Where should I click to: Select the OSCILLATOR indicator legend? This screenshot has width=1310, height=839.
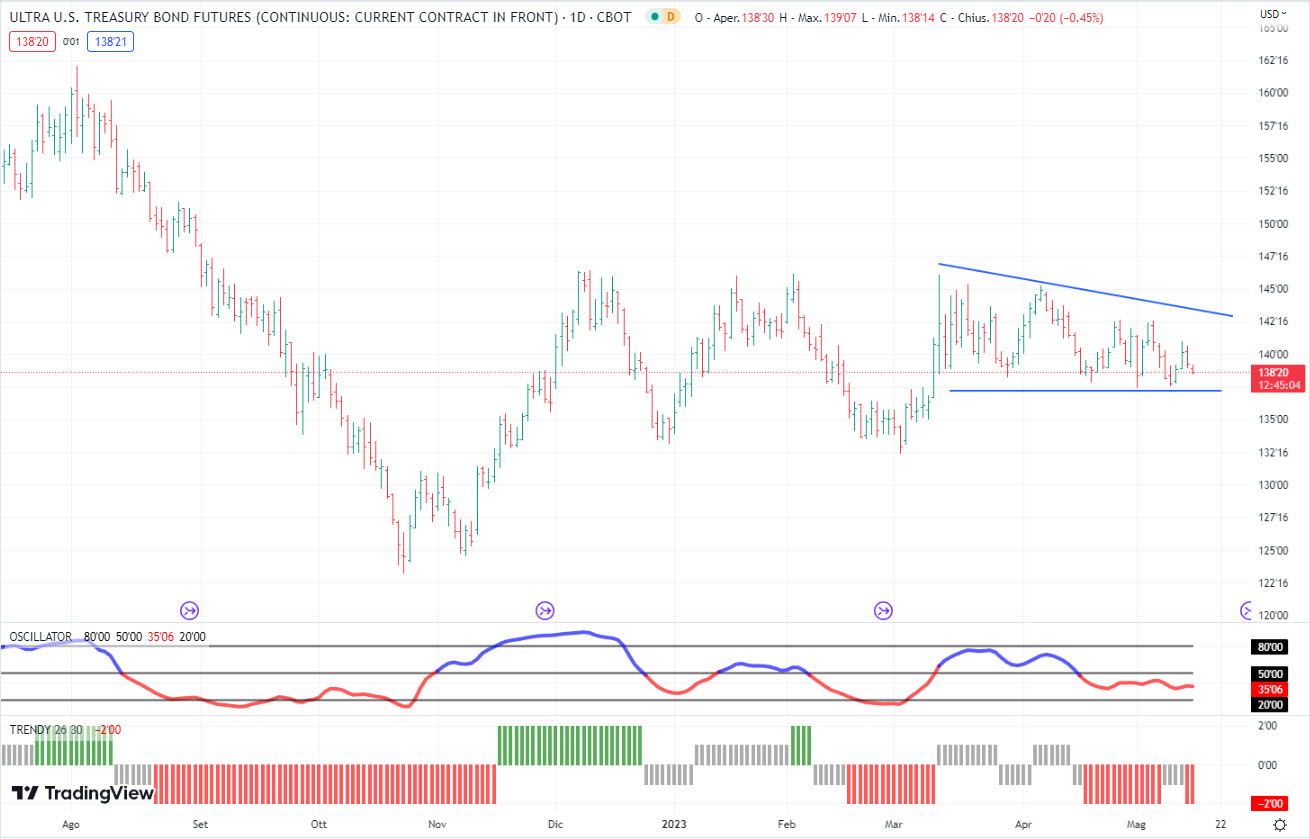(x=40, y=637)
